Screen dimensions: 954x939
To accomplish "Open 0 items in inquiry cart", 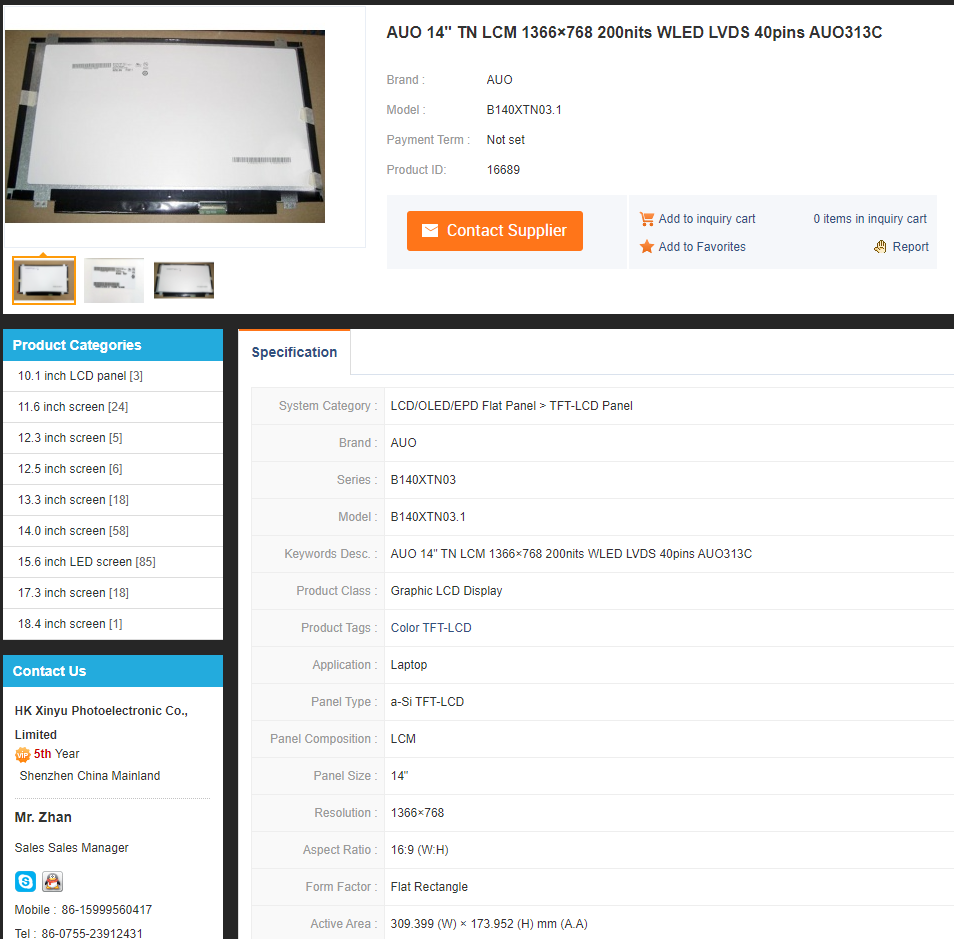I will click(x=869, y=218).
